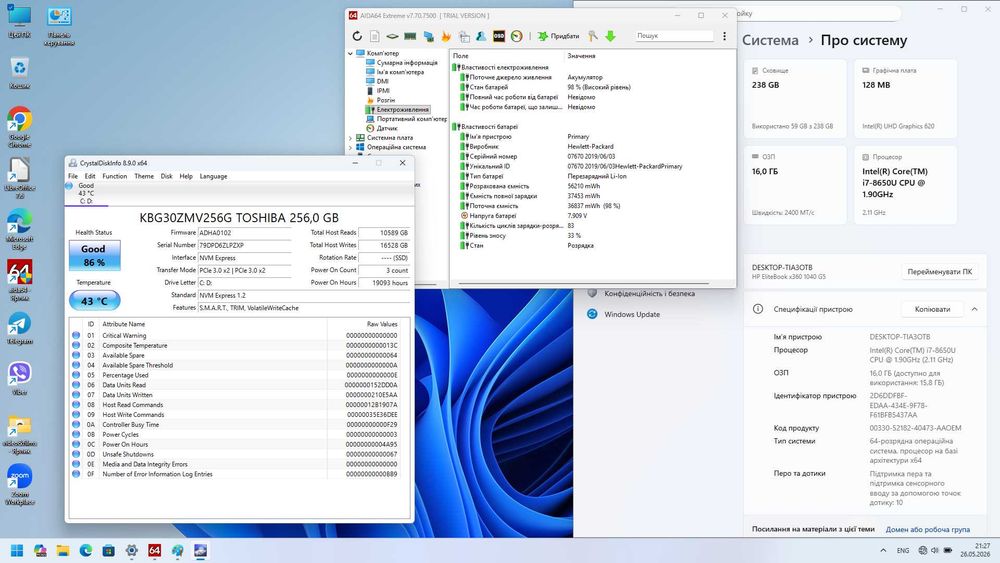Expand the Системна плата tree node
This screenshot has height=563, width=1000.
[x=350, y=138]
